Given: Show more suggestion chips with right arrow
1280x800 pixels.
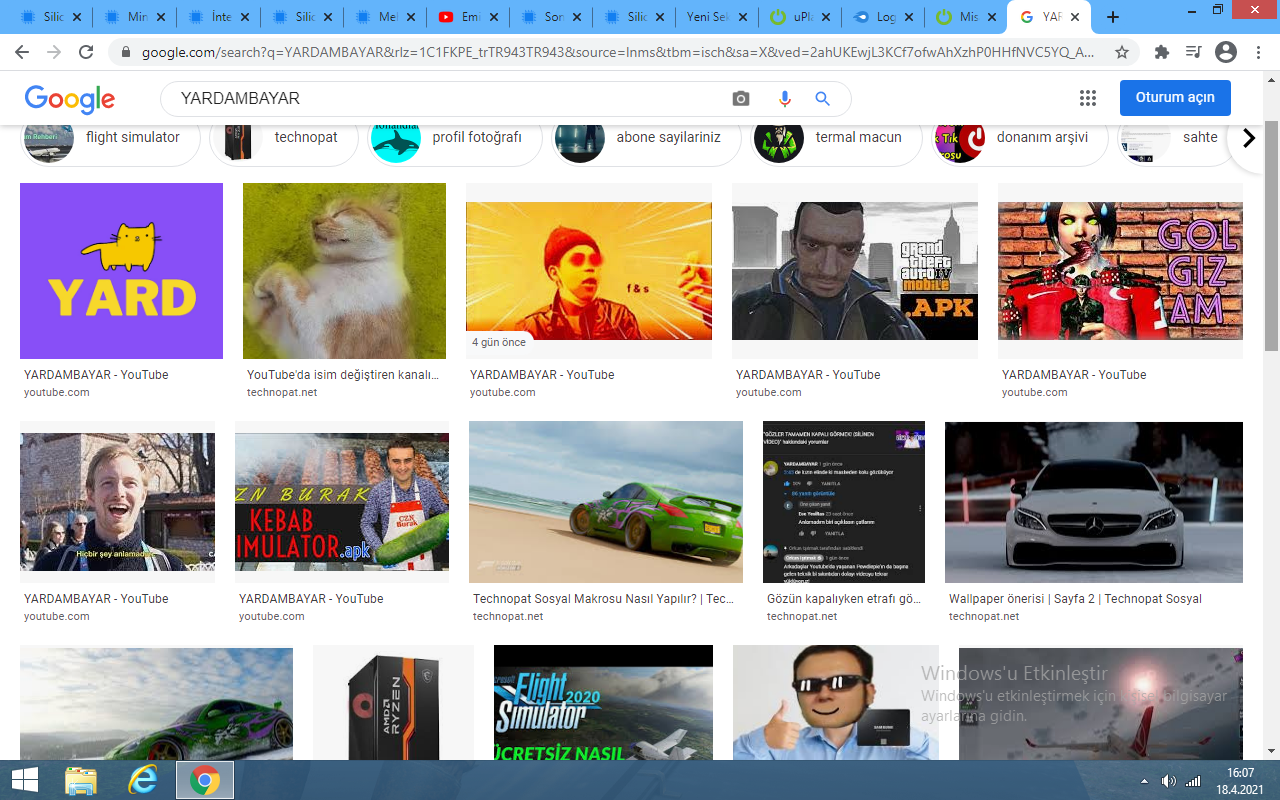Looking at the screenshot, I should point(1248,138).
